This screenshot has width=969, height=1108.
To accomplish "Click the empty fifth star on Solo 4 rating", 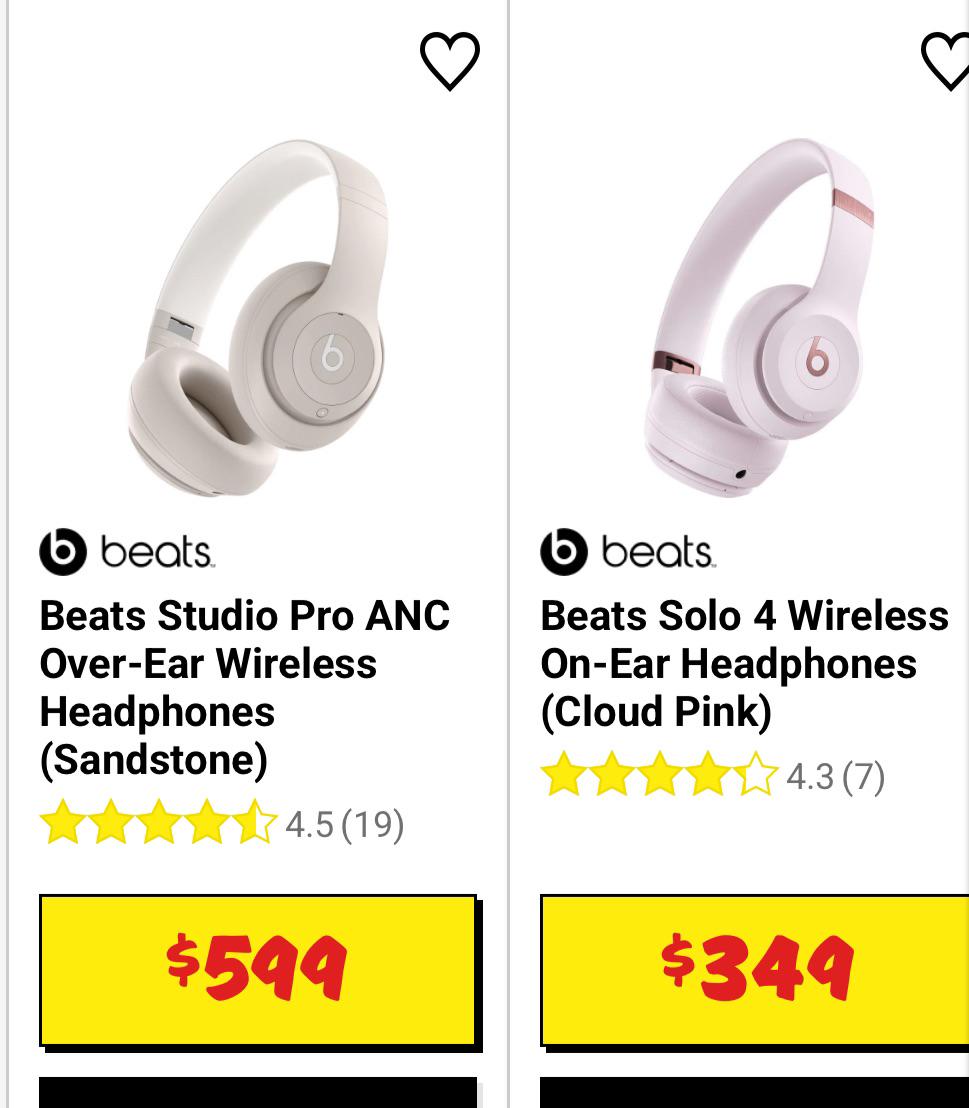I will coord(755,774).
